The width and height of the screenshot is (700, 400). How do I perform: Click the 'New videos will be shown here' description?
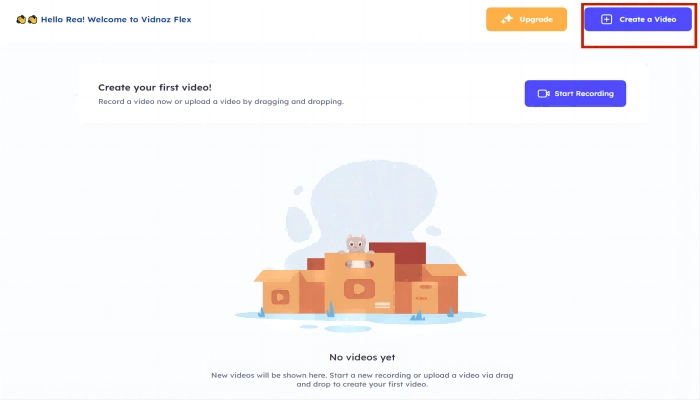(x=362, y=379)
